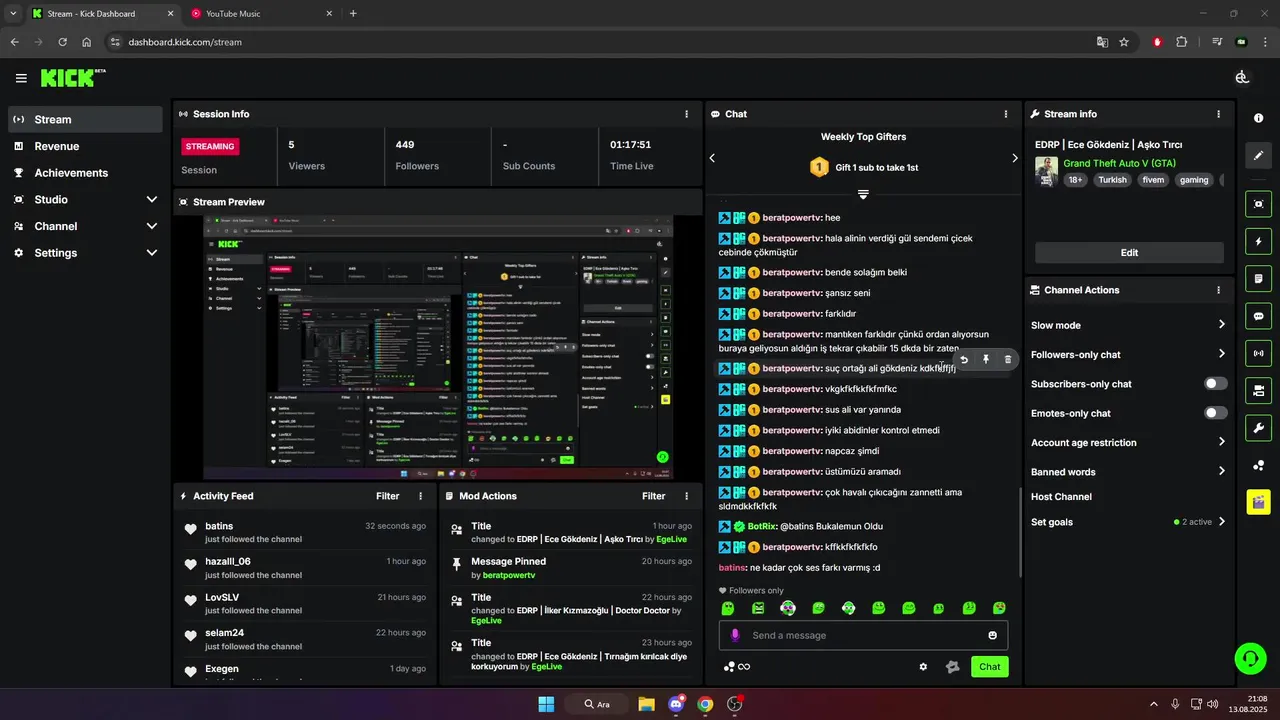Image resolution: width=1280 pixels, height=720 pixels.
Task: Open the Session Info options menu
Action: click(686, 114)
